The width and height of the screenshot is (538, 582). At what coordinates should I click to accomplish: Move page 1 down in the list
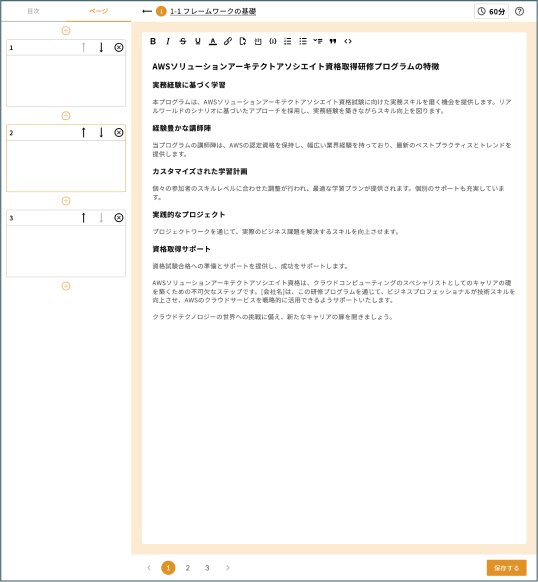coord(101,47)
